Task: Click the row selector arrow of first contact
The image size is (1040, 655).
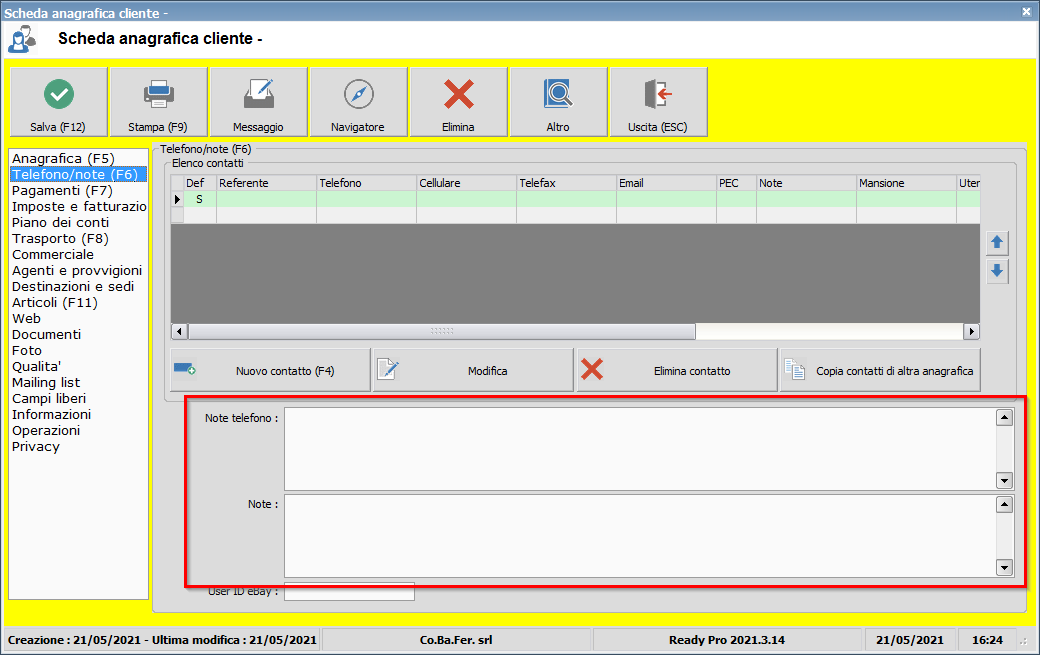Action: 177,199
